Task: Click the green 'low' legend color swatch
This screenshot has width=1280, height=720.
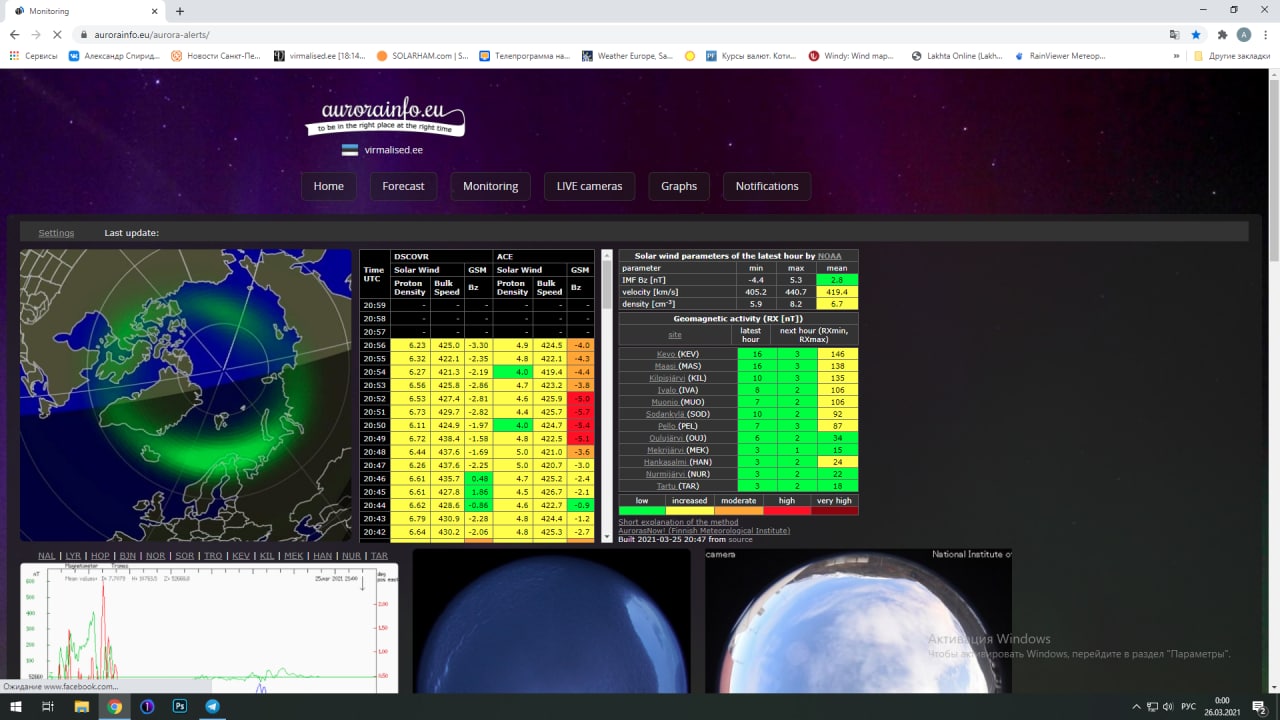Action: click(642, 511)
